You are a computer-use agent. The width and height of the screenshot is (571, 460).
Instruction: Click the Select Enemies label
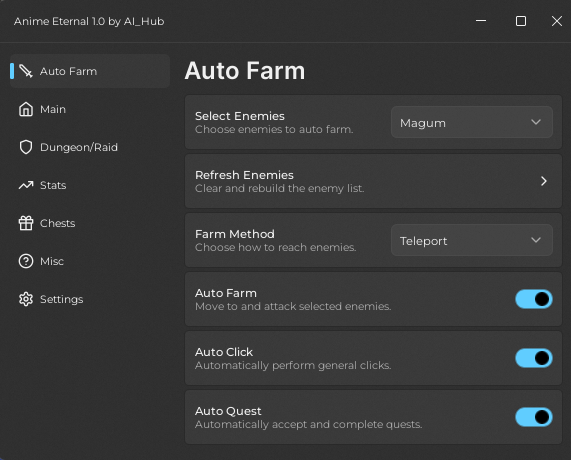[240, 116]
